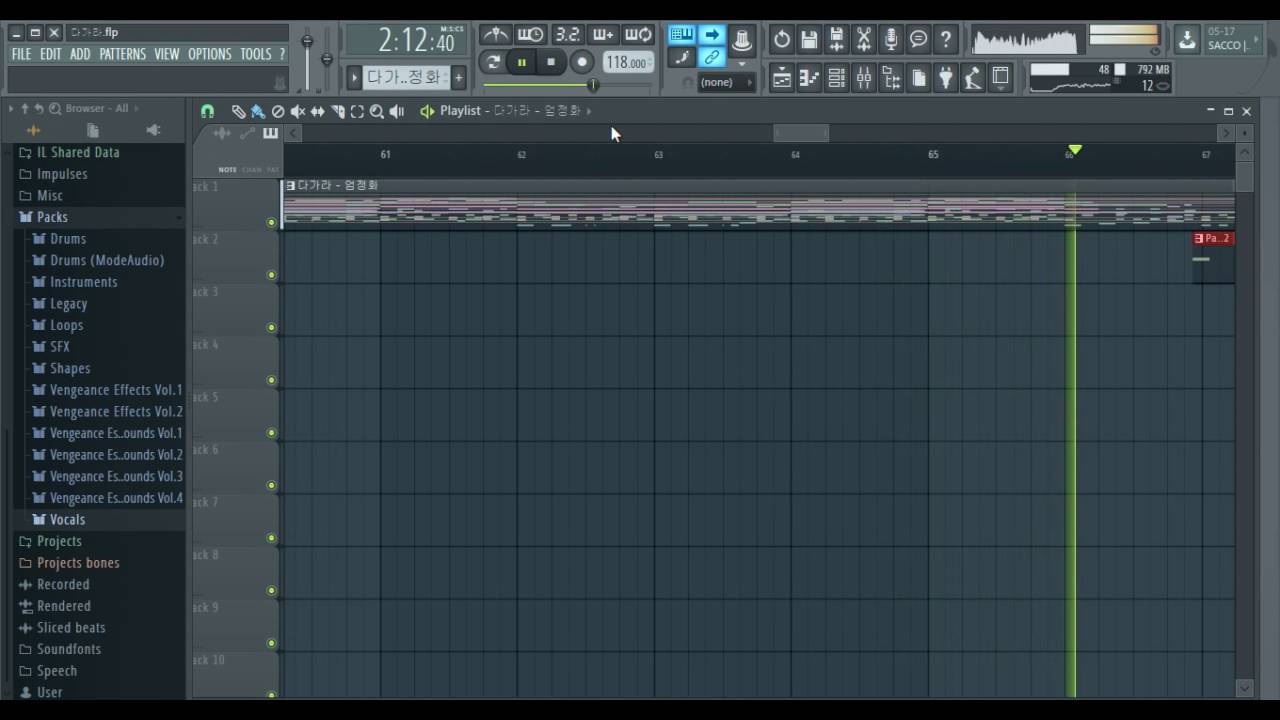This screenshot has width=1280, height=720.
Task: Toggle the overdub blend recording button
Action: click(603, 35)
